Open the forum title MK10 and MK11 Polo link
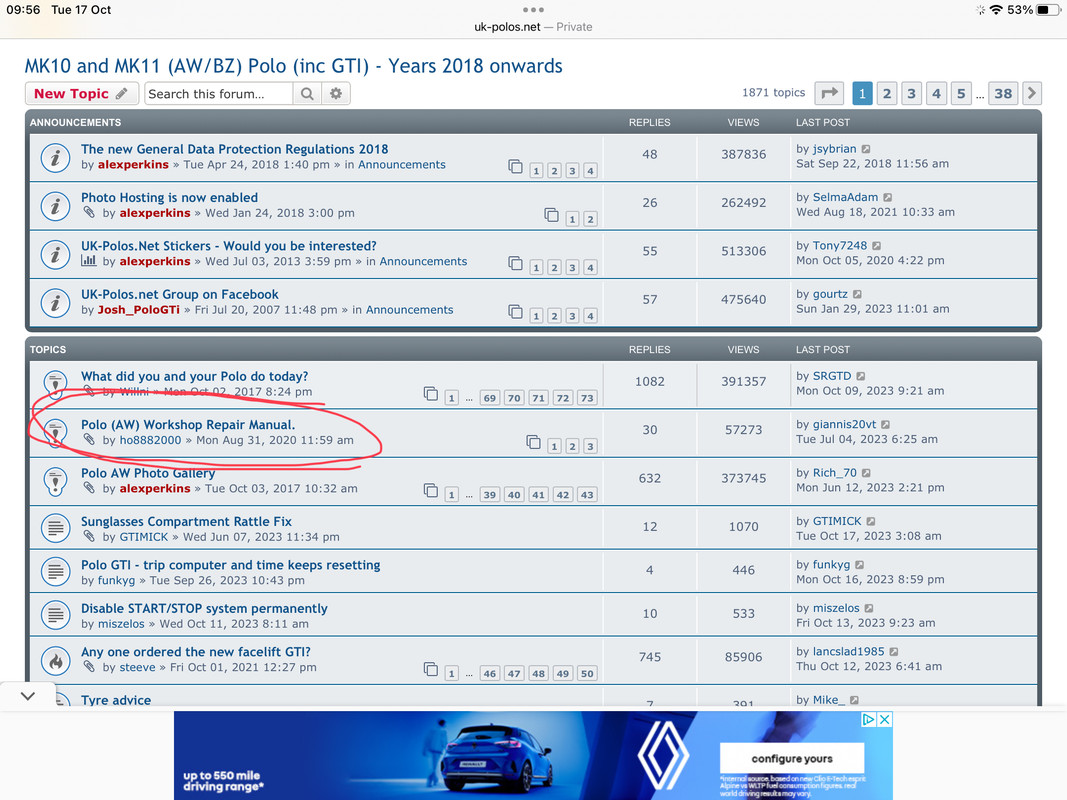 (293, 66)
